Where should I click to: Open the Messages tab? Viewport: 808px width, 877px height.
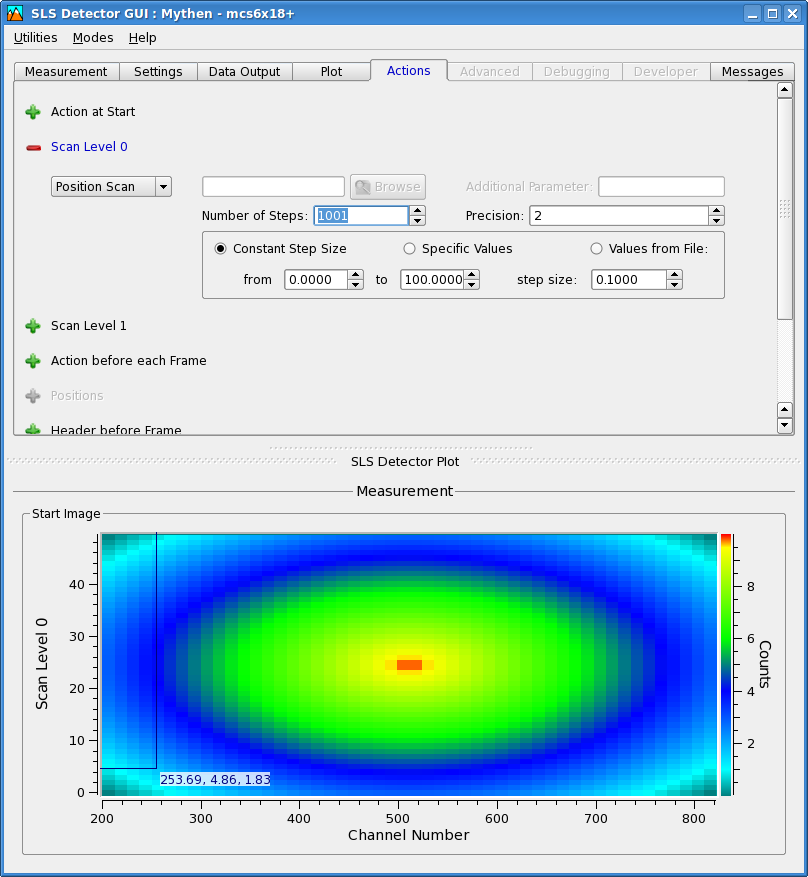(752, 72)
